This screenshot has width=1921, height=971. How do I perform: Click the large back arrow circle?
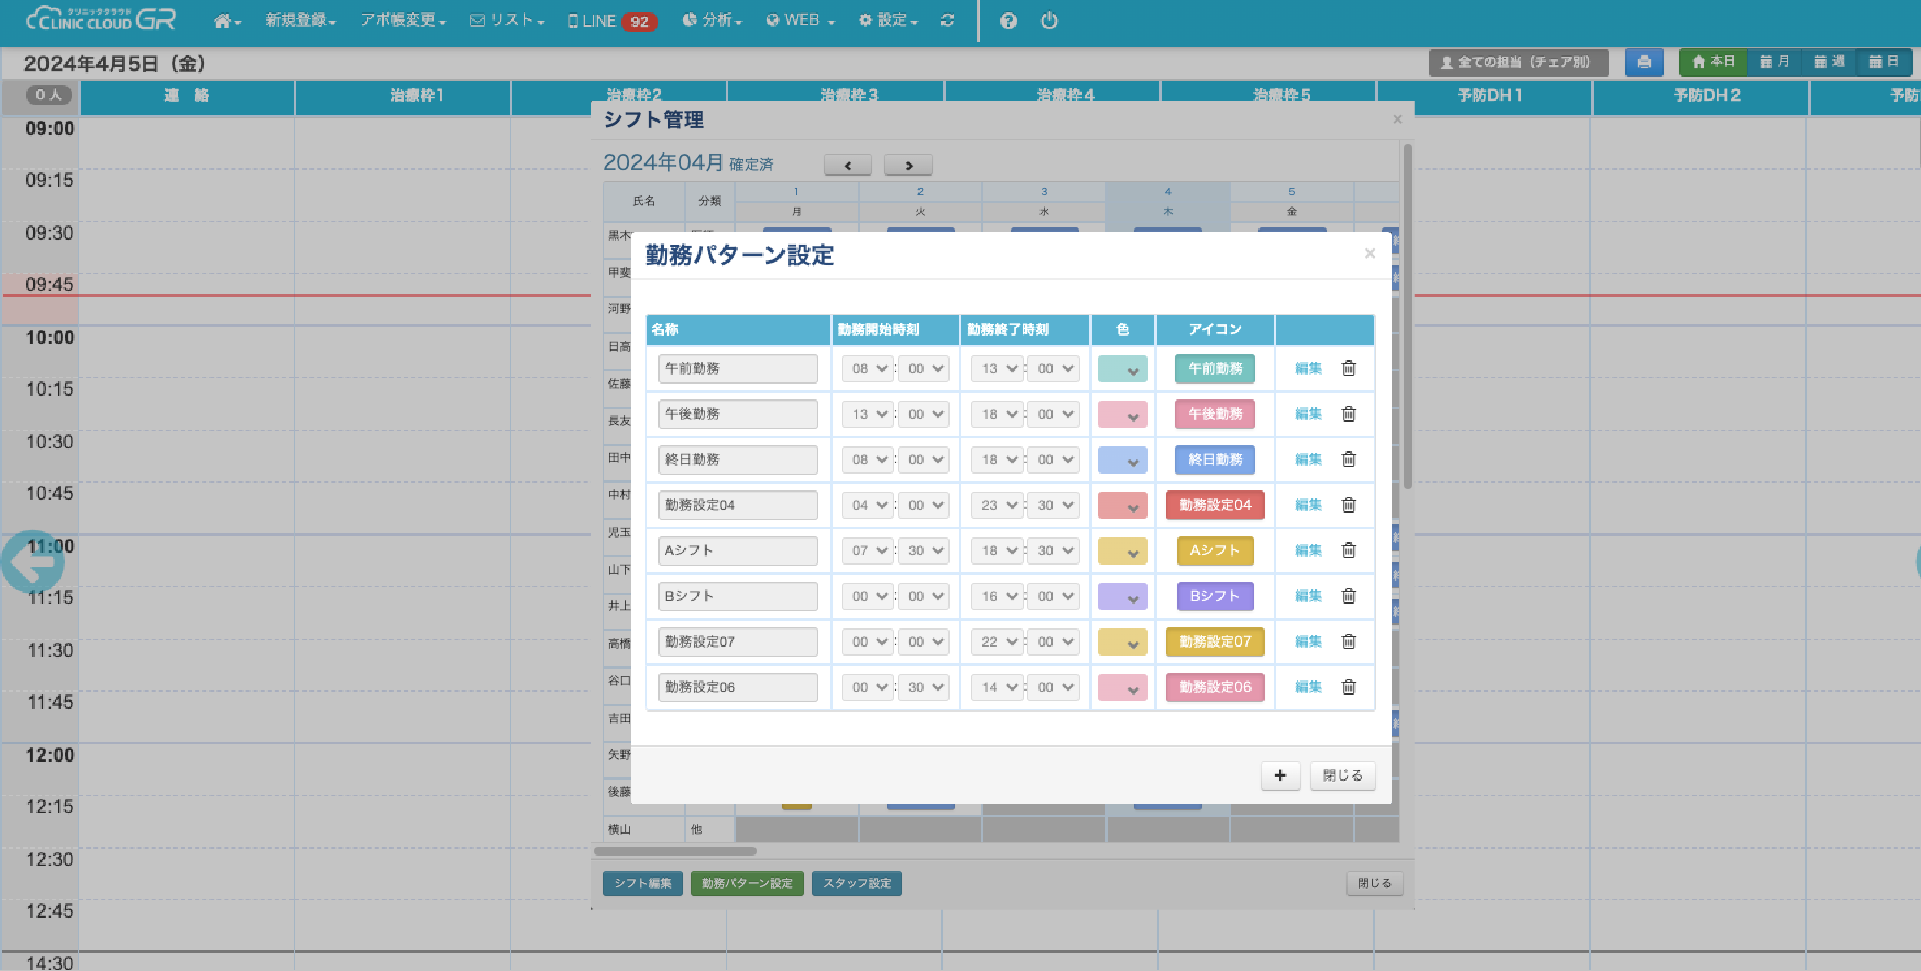pyautogui.click(x=32, y=562)
